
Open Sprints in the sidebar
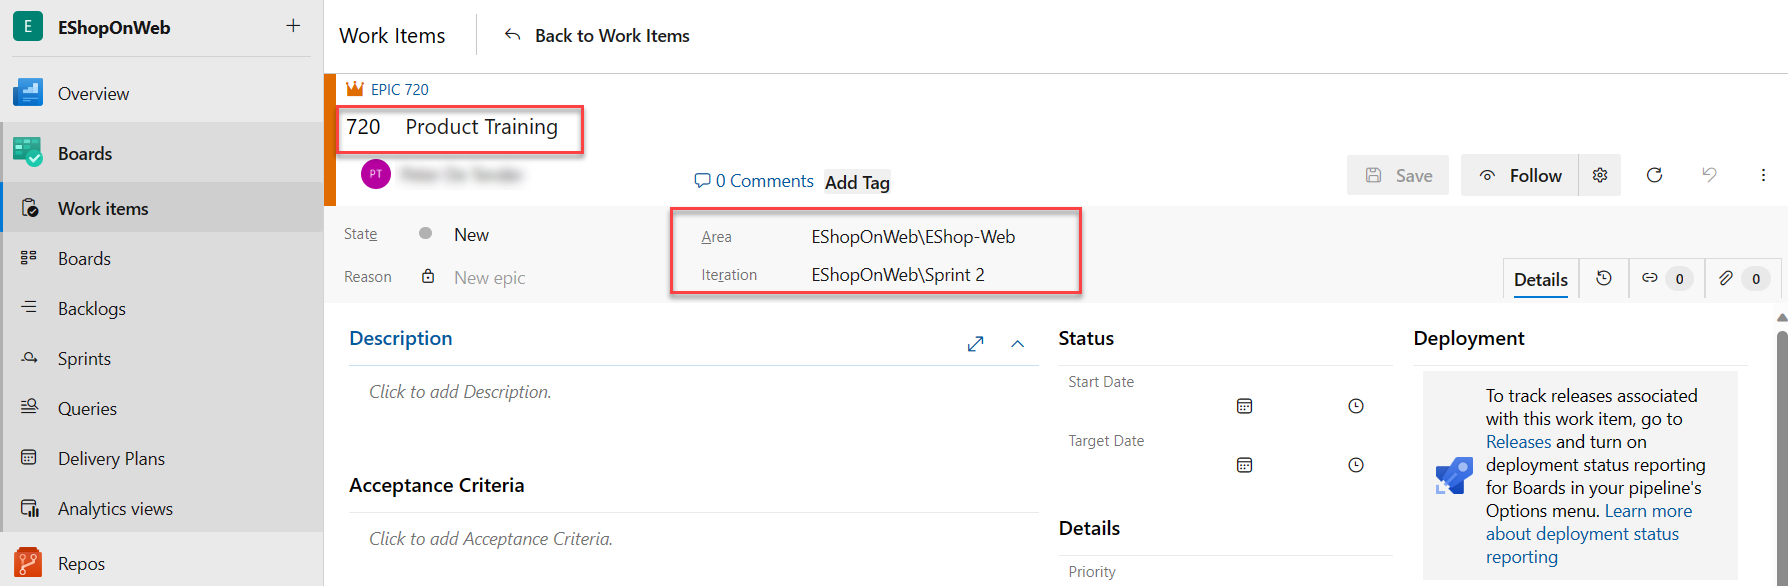84,359
